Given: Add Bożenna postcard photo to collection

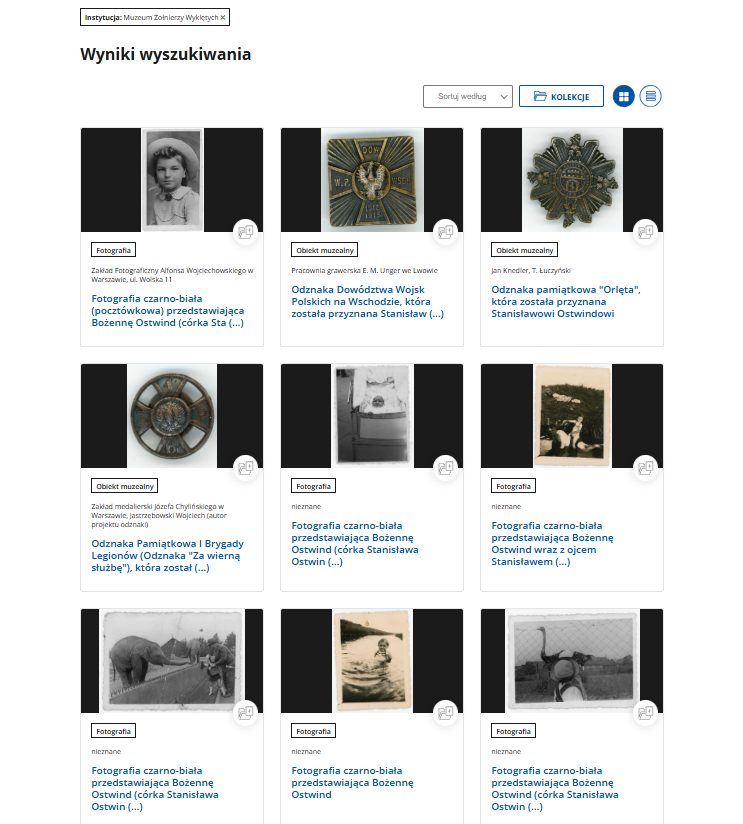Looking at the screenshot, I should (x=245, y=232).
